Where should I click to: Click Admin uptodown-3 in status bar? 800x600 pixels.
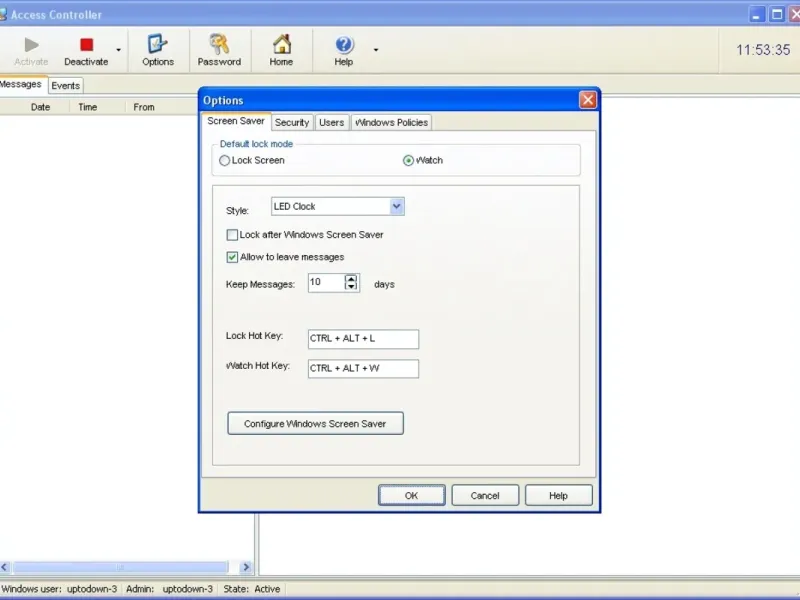tap(169, 589)
